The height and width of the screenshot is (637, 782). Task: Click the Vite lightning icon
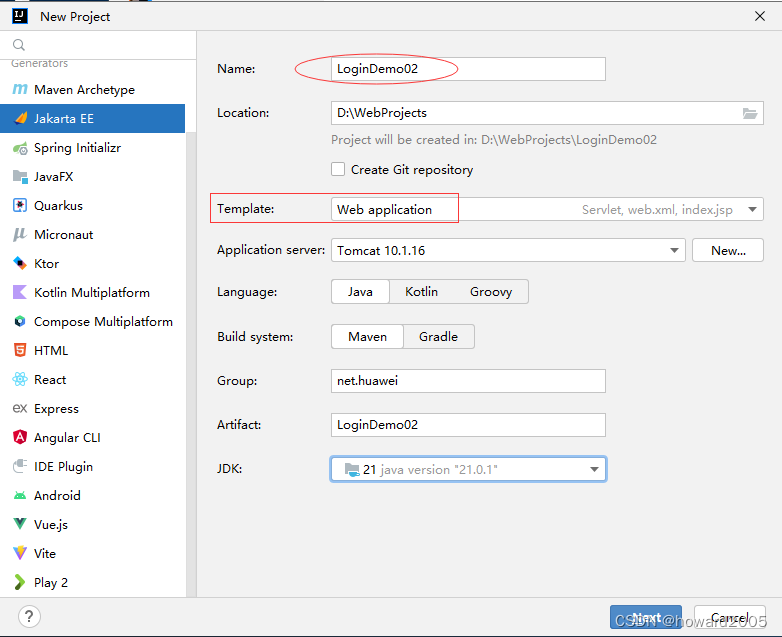point(19,553)
